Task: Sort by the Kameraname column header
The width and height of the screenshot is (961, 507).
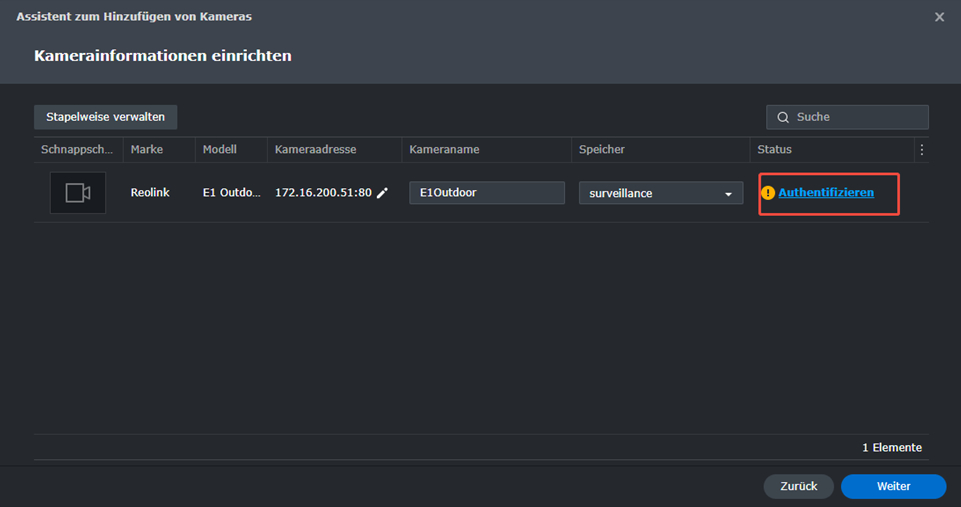Action: pyautogui.click(x=487, y=150)
